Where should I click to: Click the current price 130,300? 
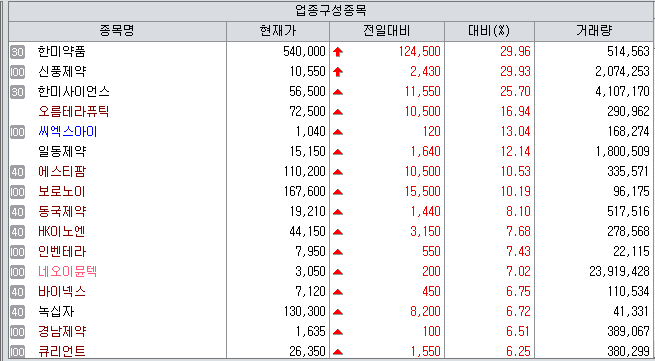coord(304,312)
